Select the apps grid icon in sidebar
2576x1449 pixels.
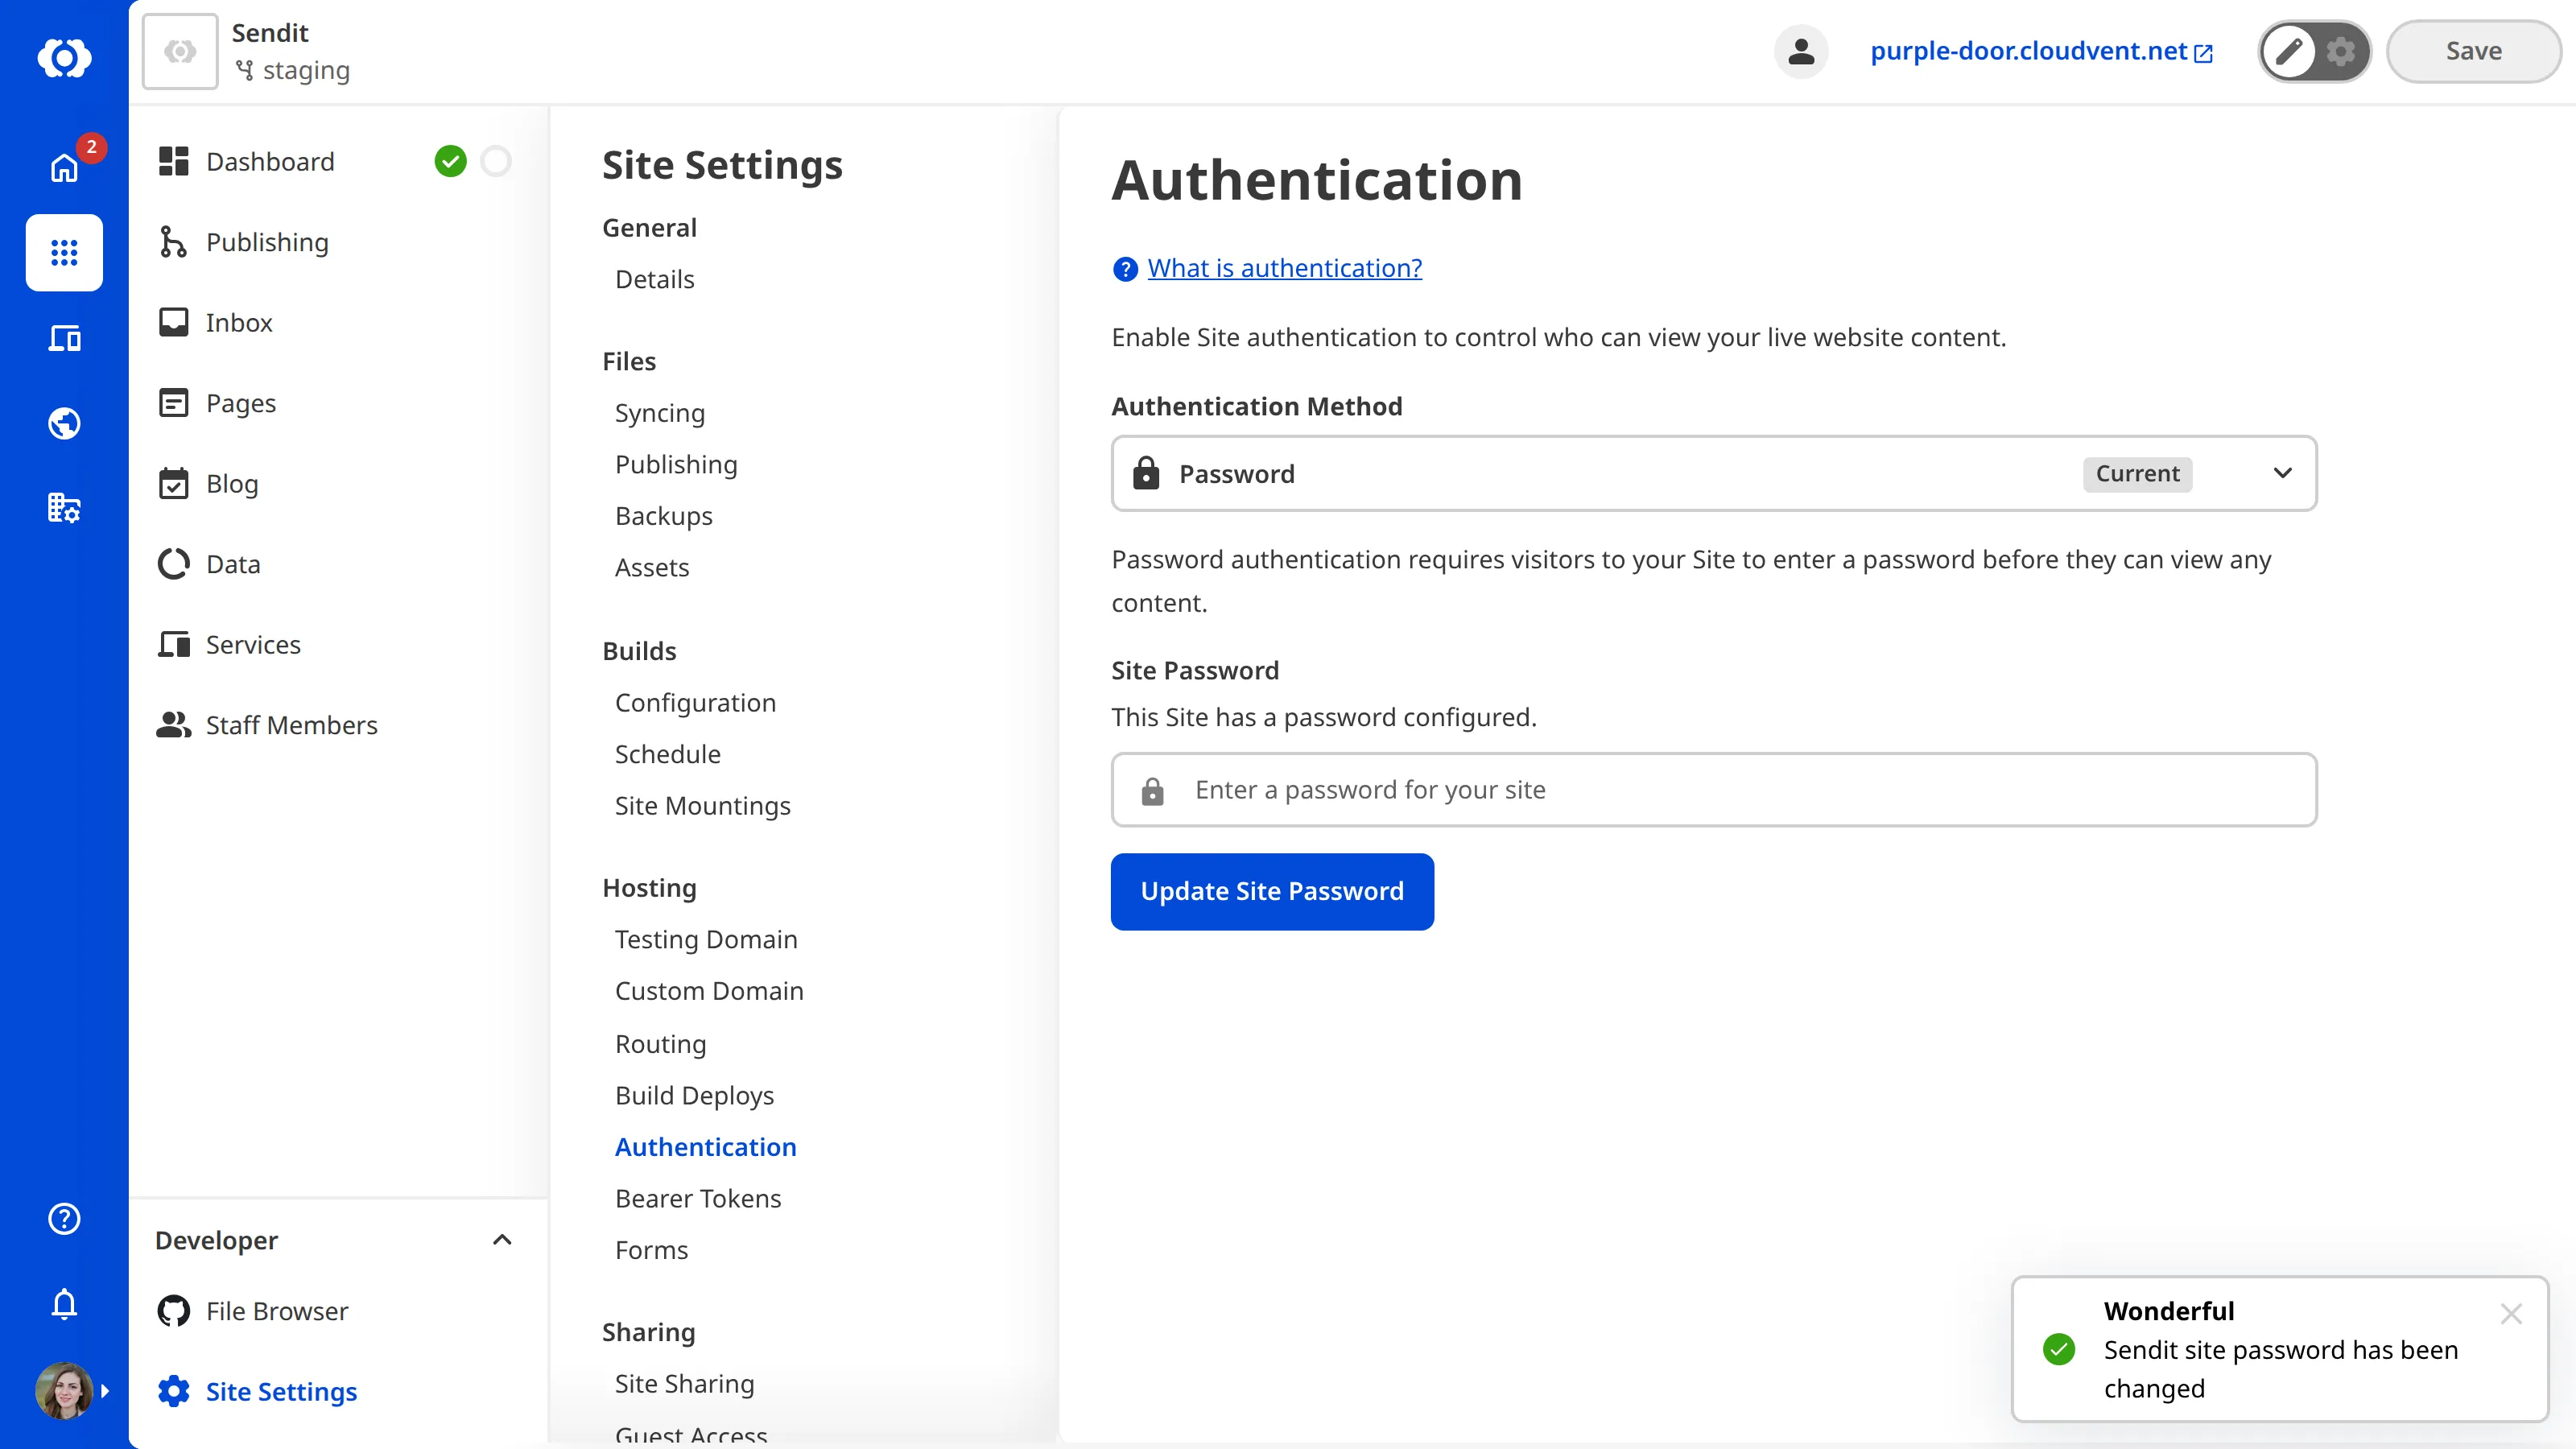(x=64, y=252)
